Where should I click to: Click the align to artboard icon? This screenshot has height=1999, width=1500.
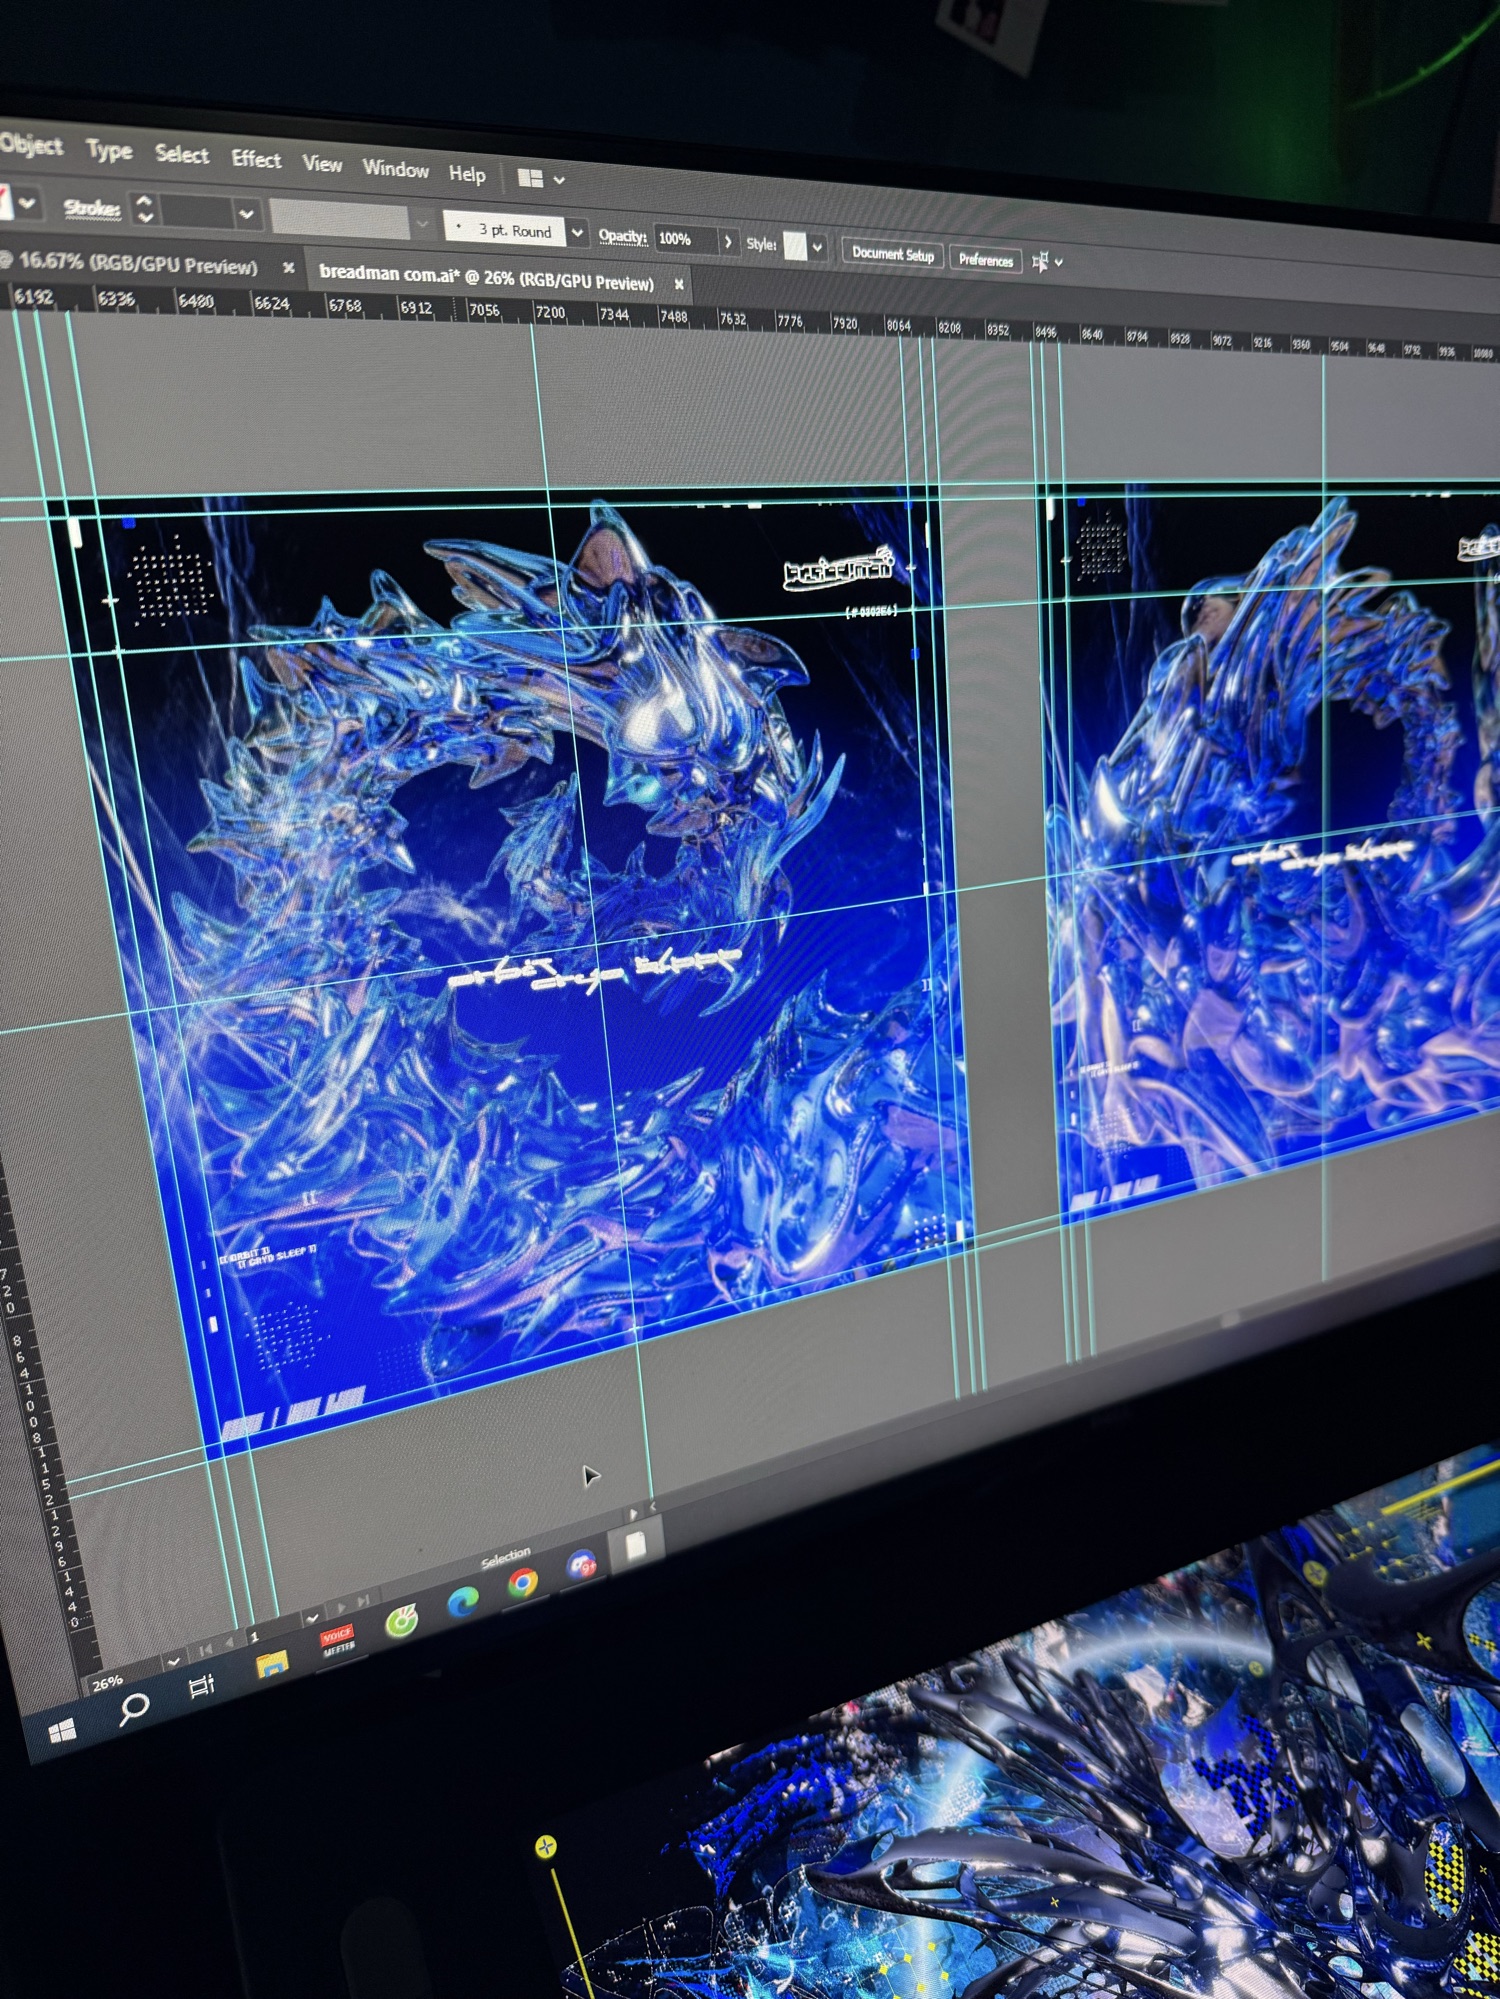(1040, 262)
